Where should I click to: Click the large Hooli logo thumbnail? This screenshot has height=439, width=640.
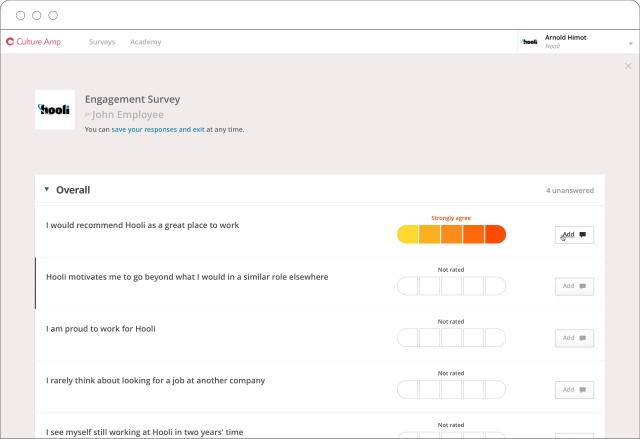coord(55,110)
